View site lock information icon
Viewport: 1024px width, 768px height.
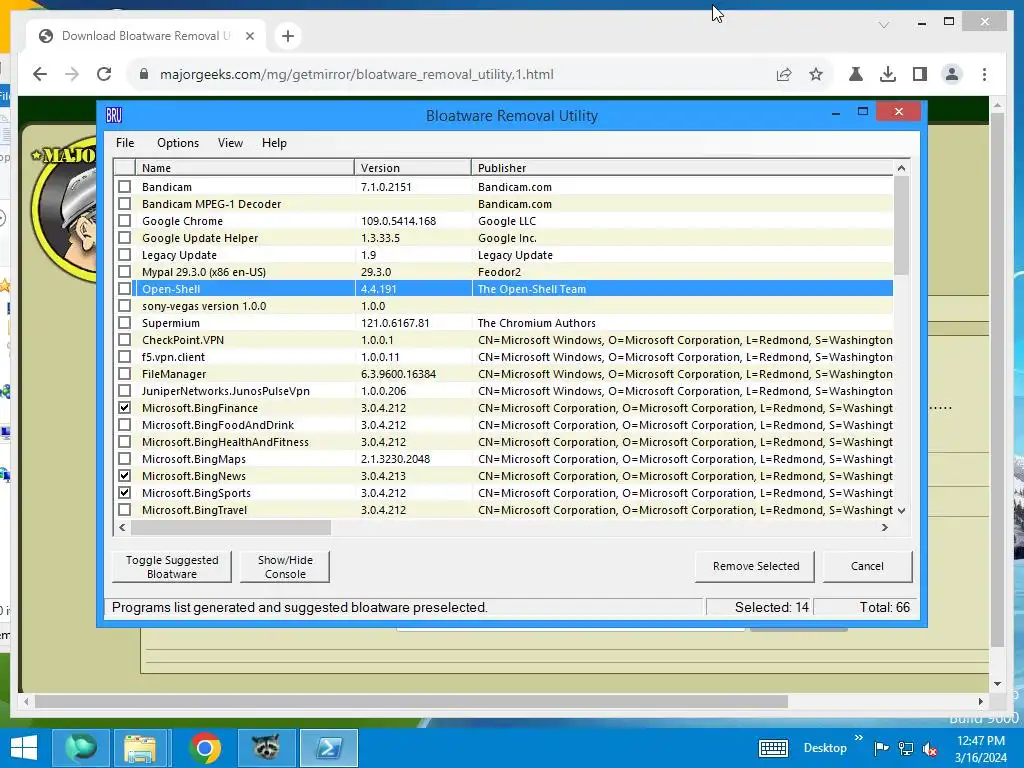tap(144, 74)
